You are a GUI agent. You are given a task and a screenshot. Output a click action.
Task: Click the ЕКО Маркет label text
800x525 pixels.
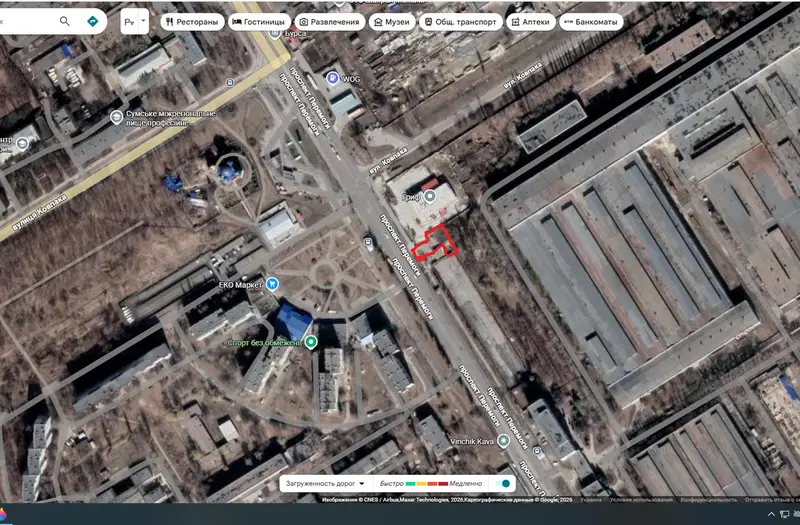pos(241,285)
